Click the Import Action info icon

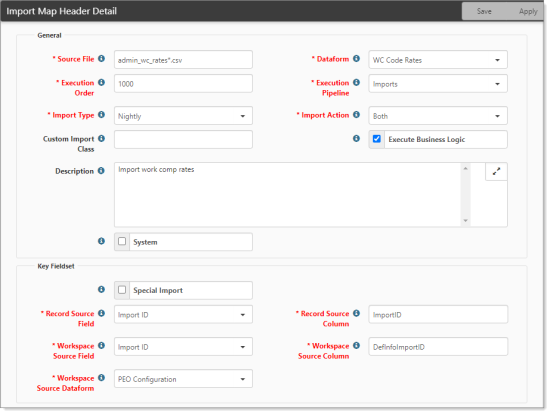pyautogui.click(x=356, y=115)
